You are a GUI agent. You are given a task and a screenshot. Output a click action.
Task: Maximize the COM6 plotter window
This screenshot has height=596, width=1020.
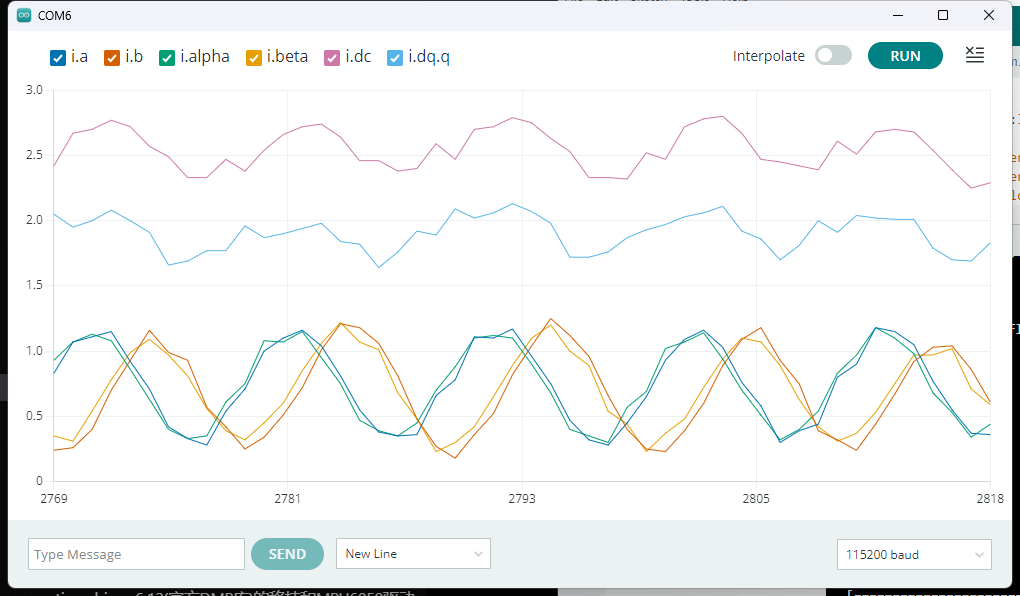click(942, 16)
